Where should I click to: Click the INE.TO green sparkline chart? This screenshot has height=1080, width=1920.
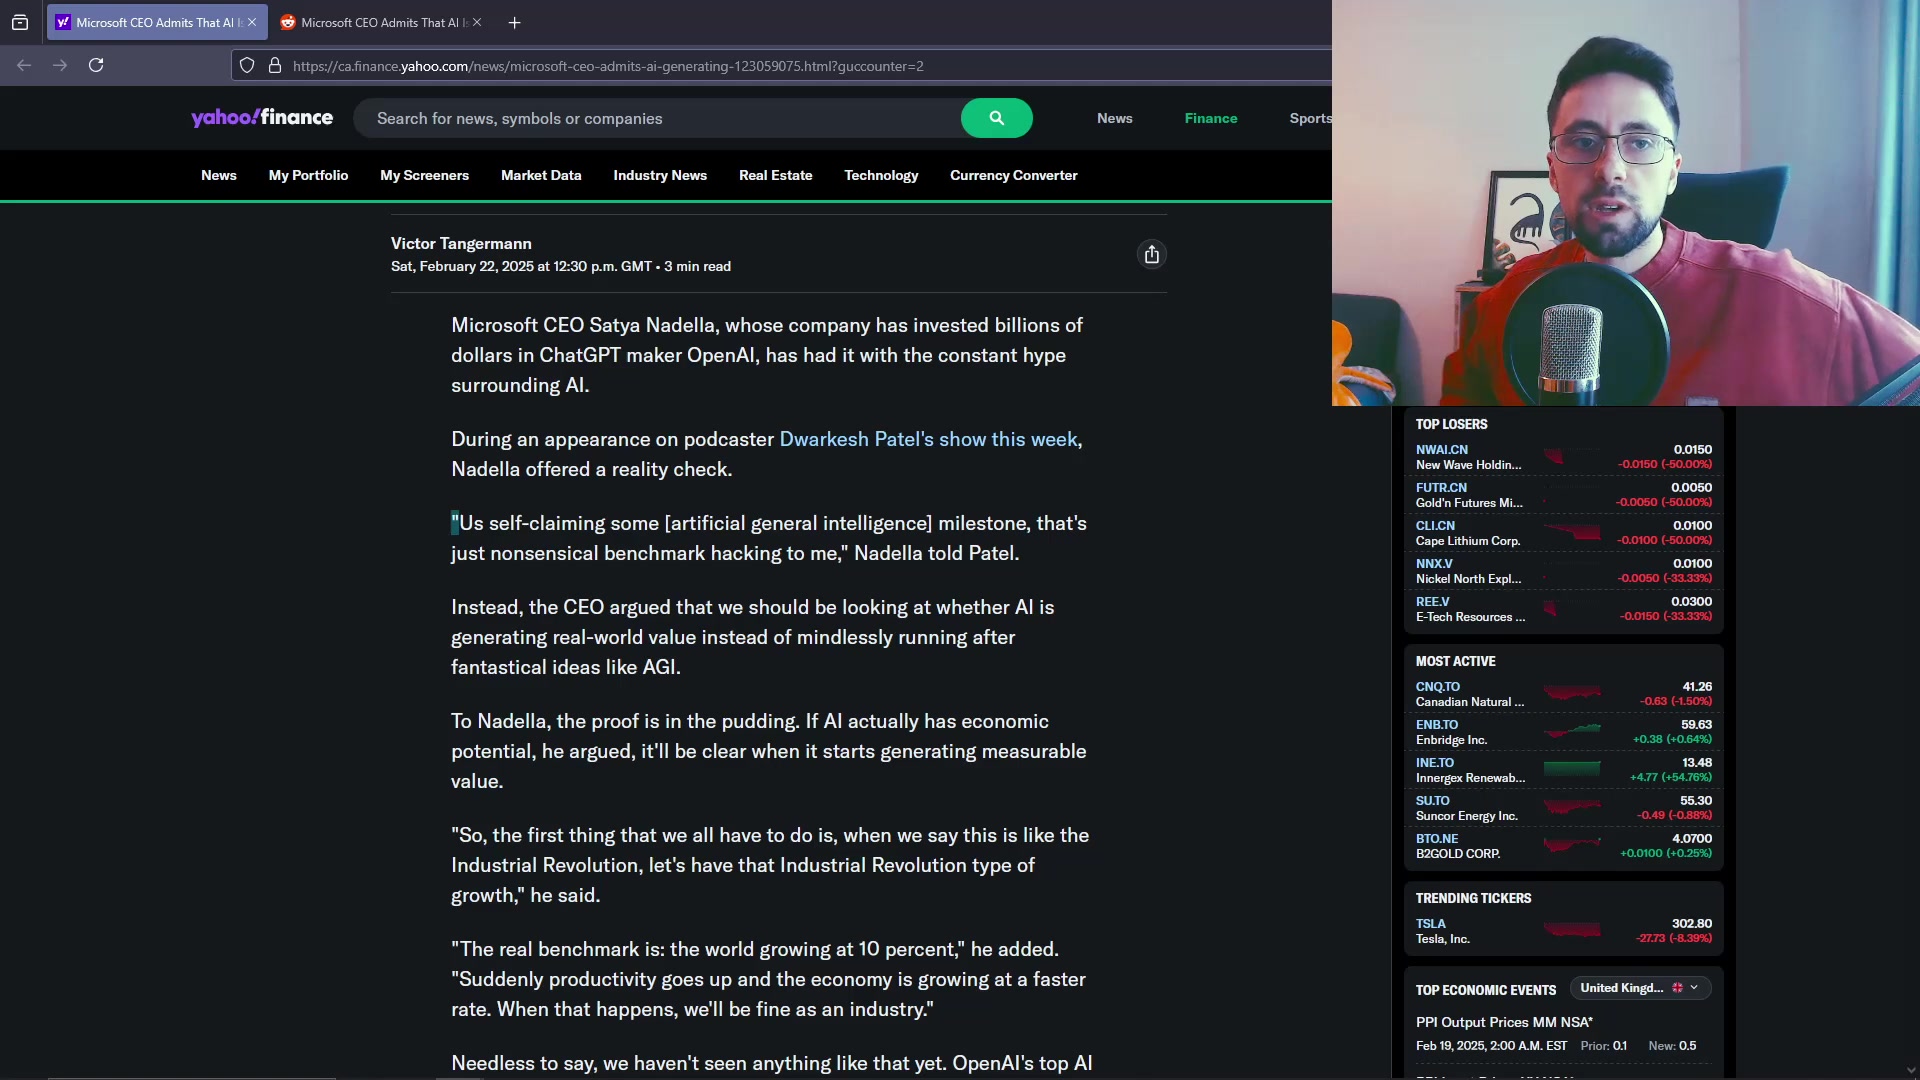click(1572, 769)
